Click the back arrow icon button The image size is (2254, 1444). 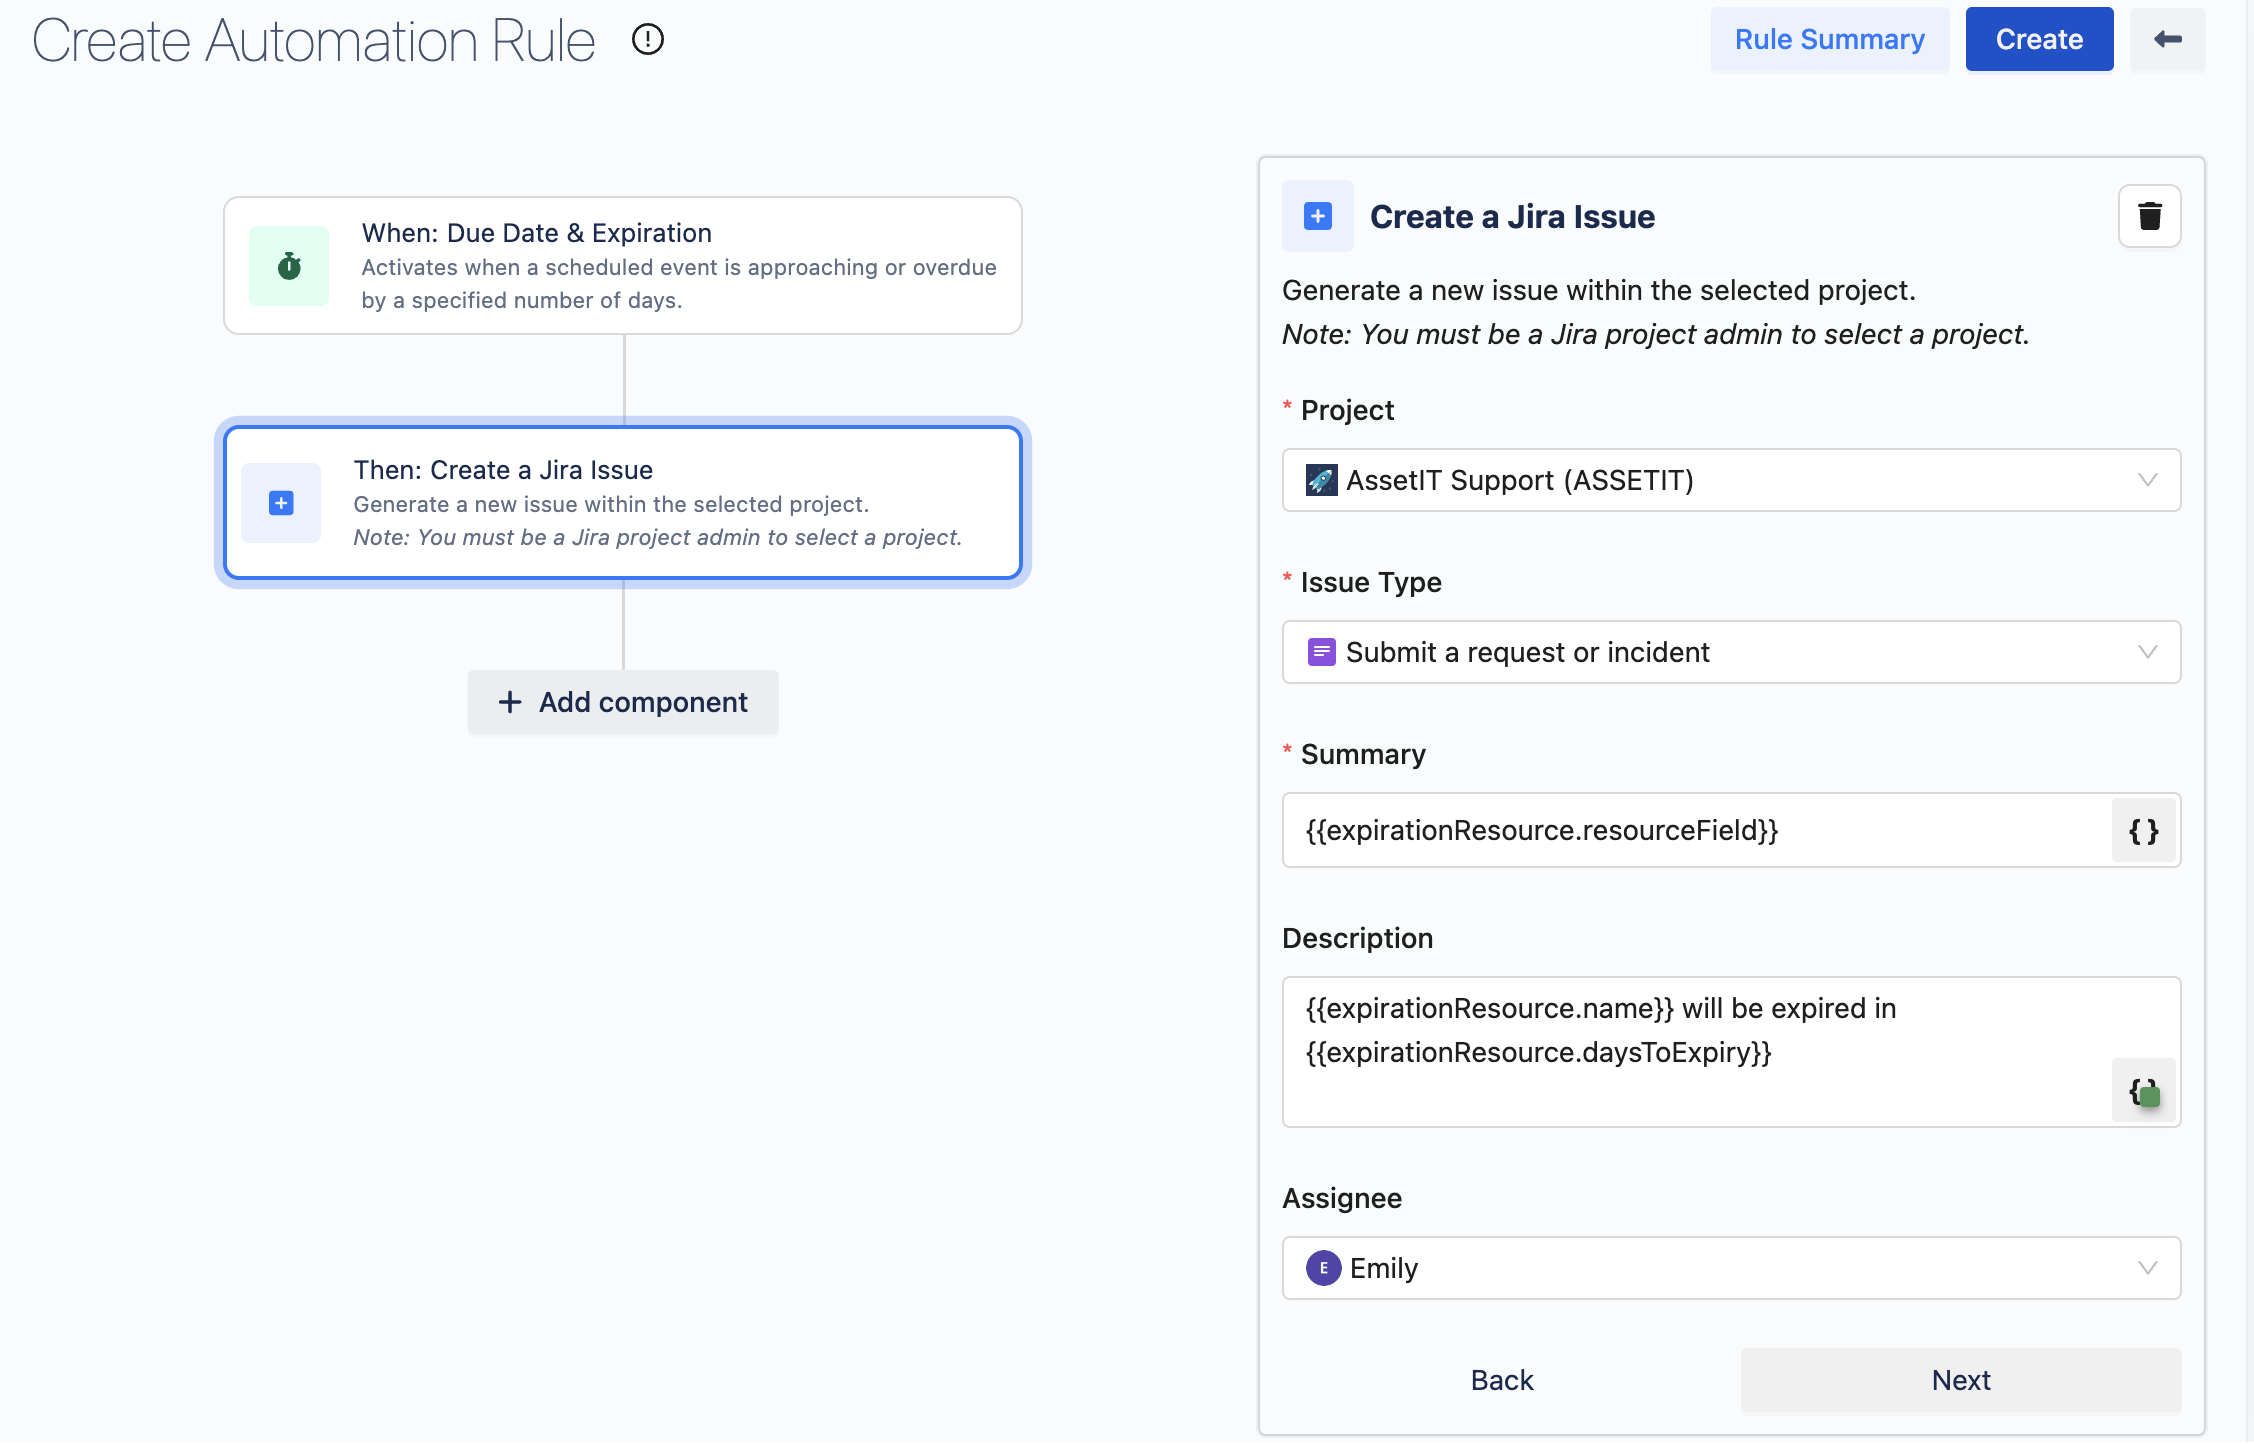2167,40
